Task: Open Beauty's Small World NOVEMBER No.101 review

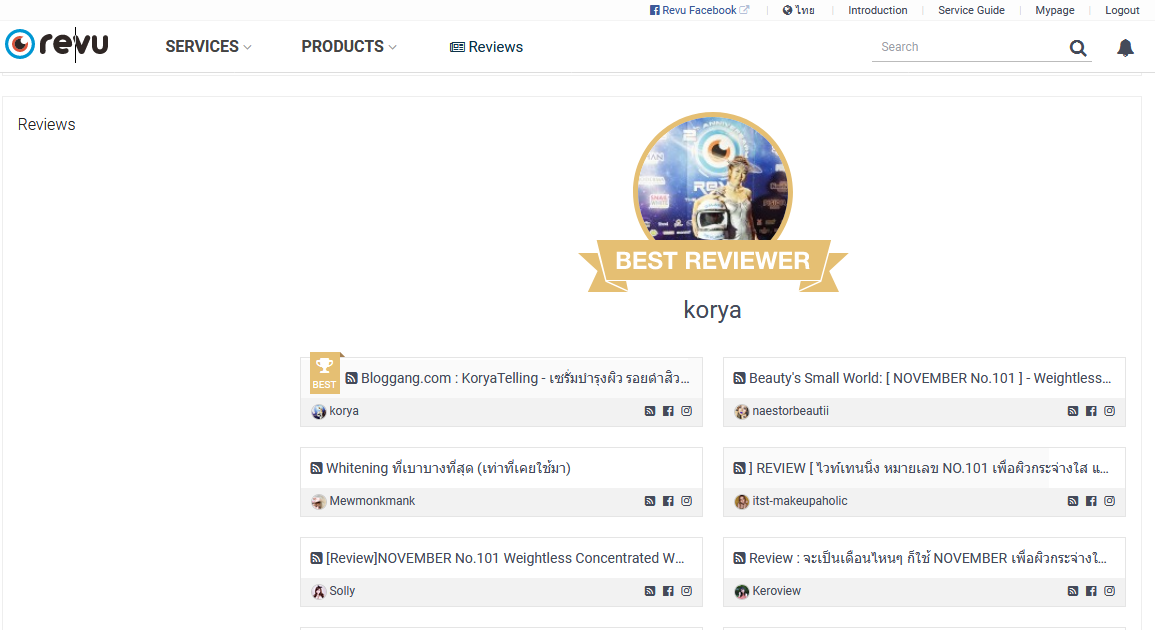Action: pyautogui.click(x=922, y=378)
